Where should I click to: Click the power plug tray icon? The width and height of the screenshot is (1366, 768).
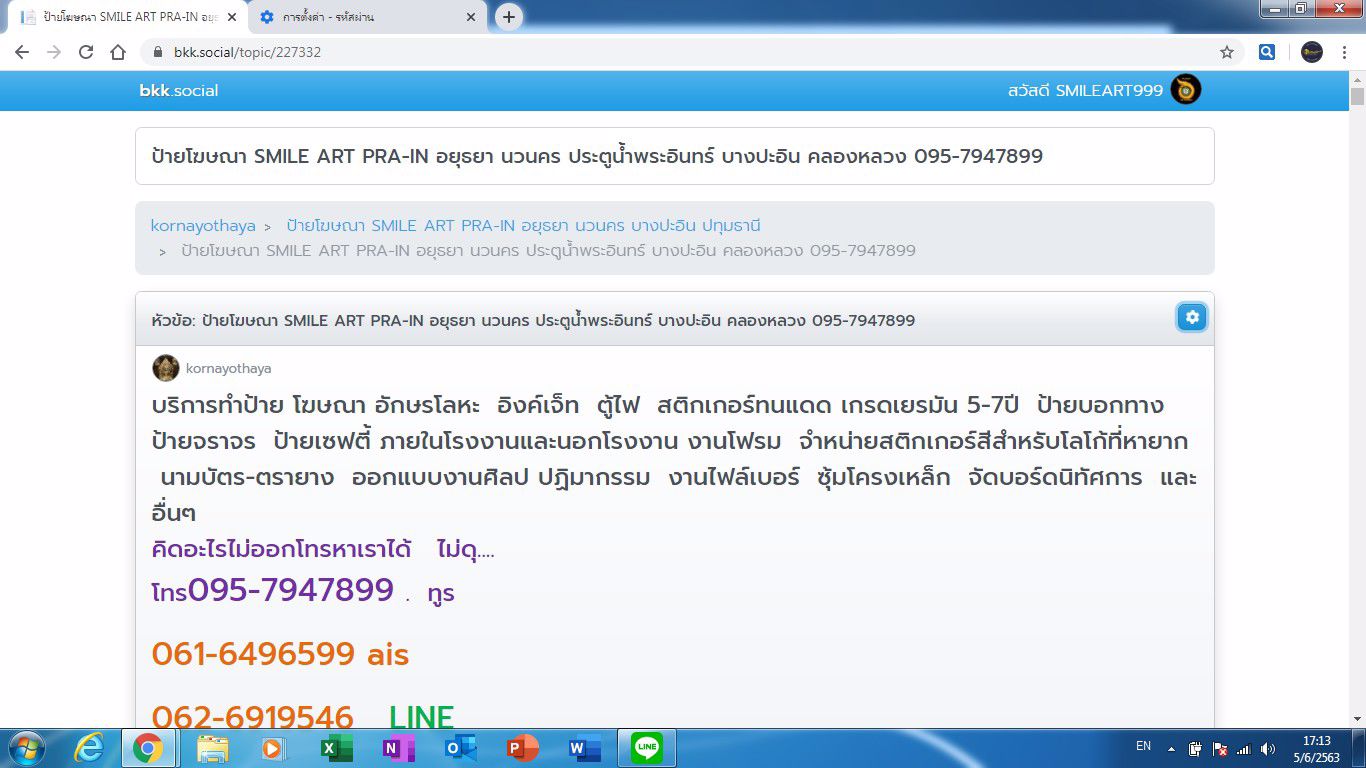1195,748
